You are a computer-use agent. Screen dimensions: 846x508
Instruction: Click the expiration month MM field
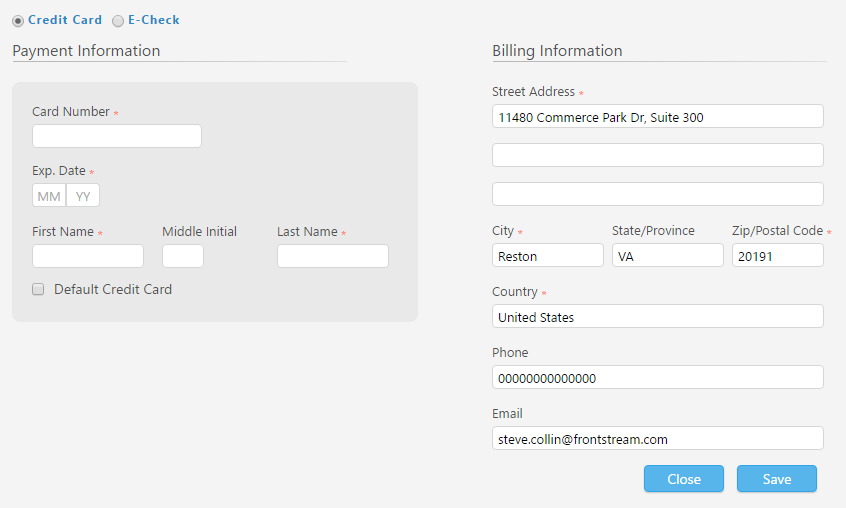pos(49,196)
